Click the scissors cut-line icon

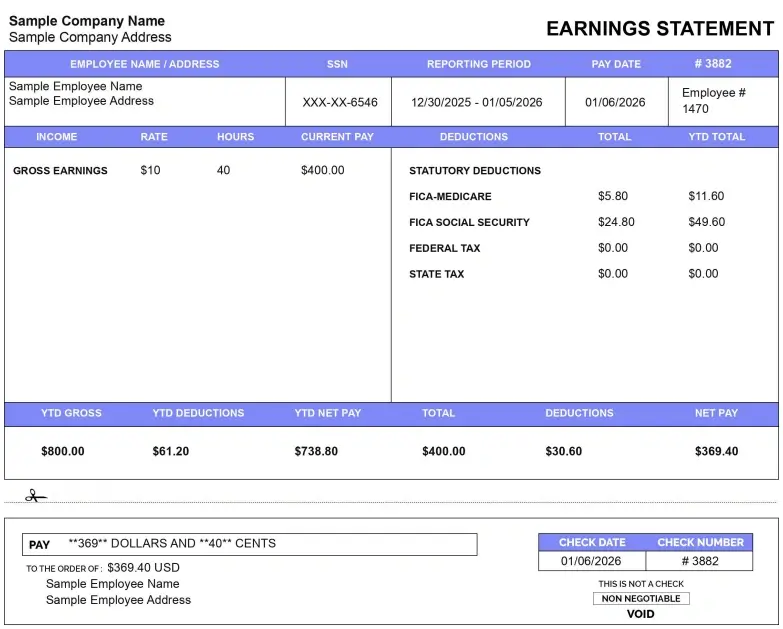pyautogui.click(x=36, y=495)
